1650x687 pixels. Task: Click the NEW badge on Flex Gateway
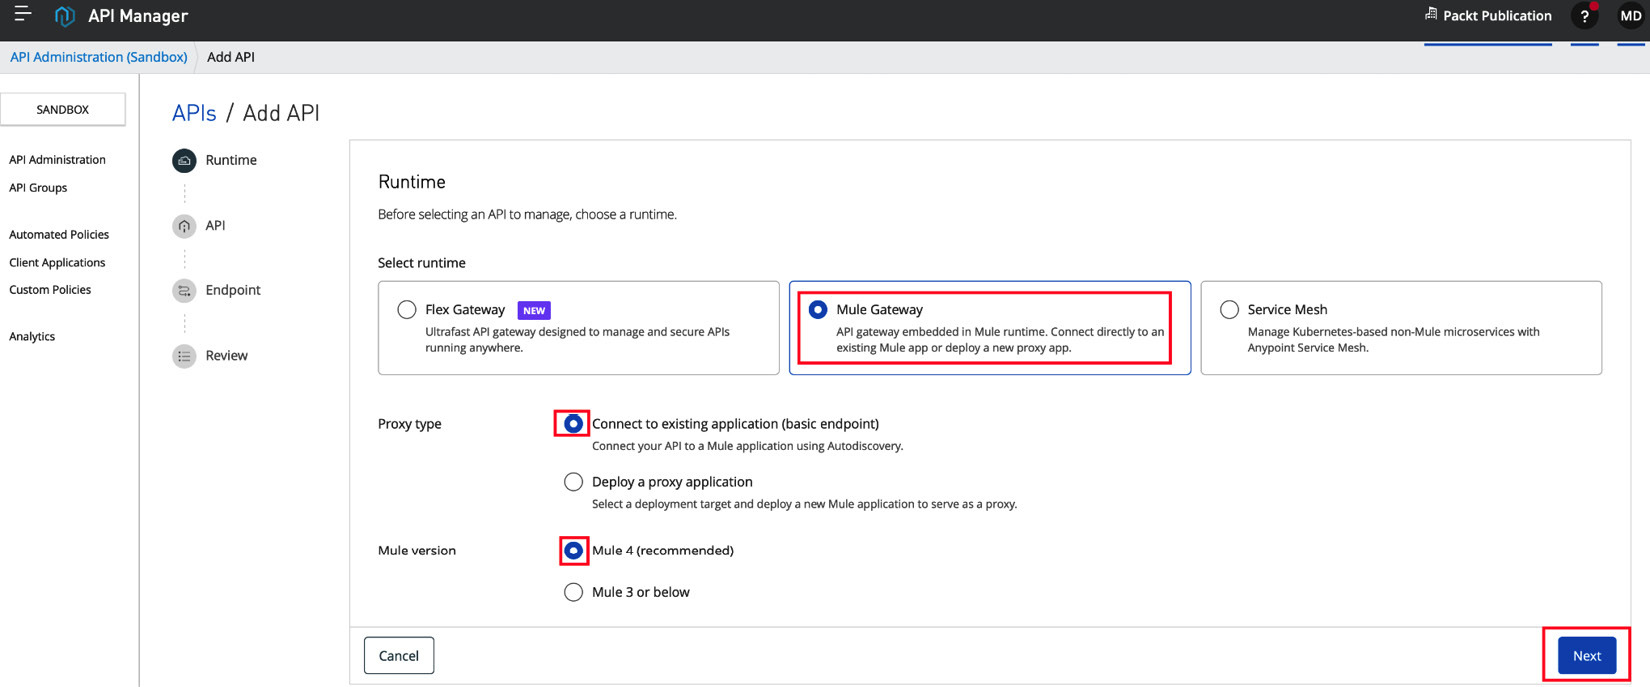pos(534,310)
